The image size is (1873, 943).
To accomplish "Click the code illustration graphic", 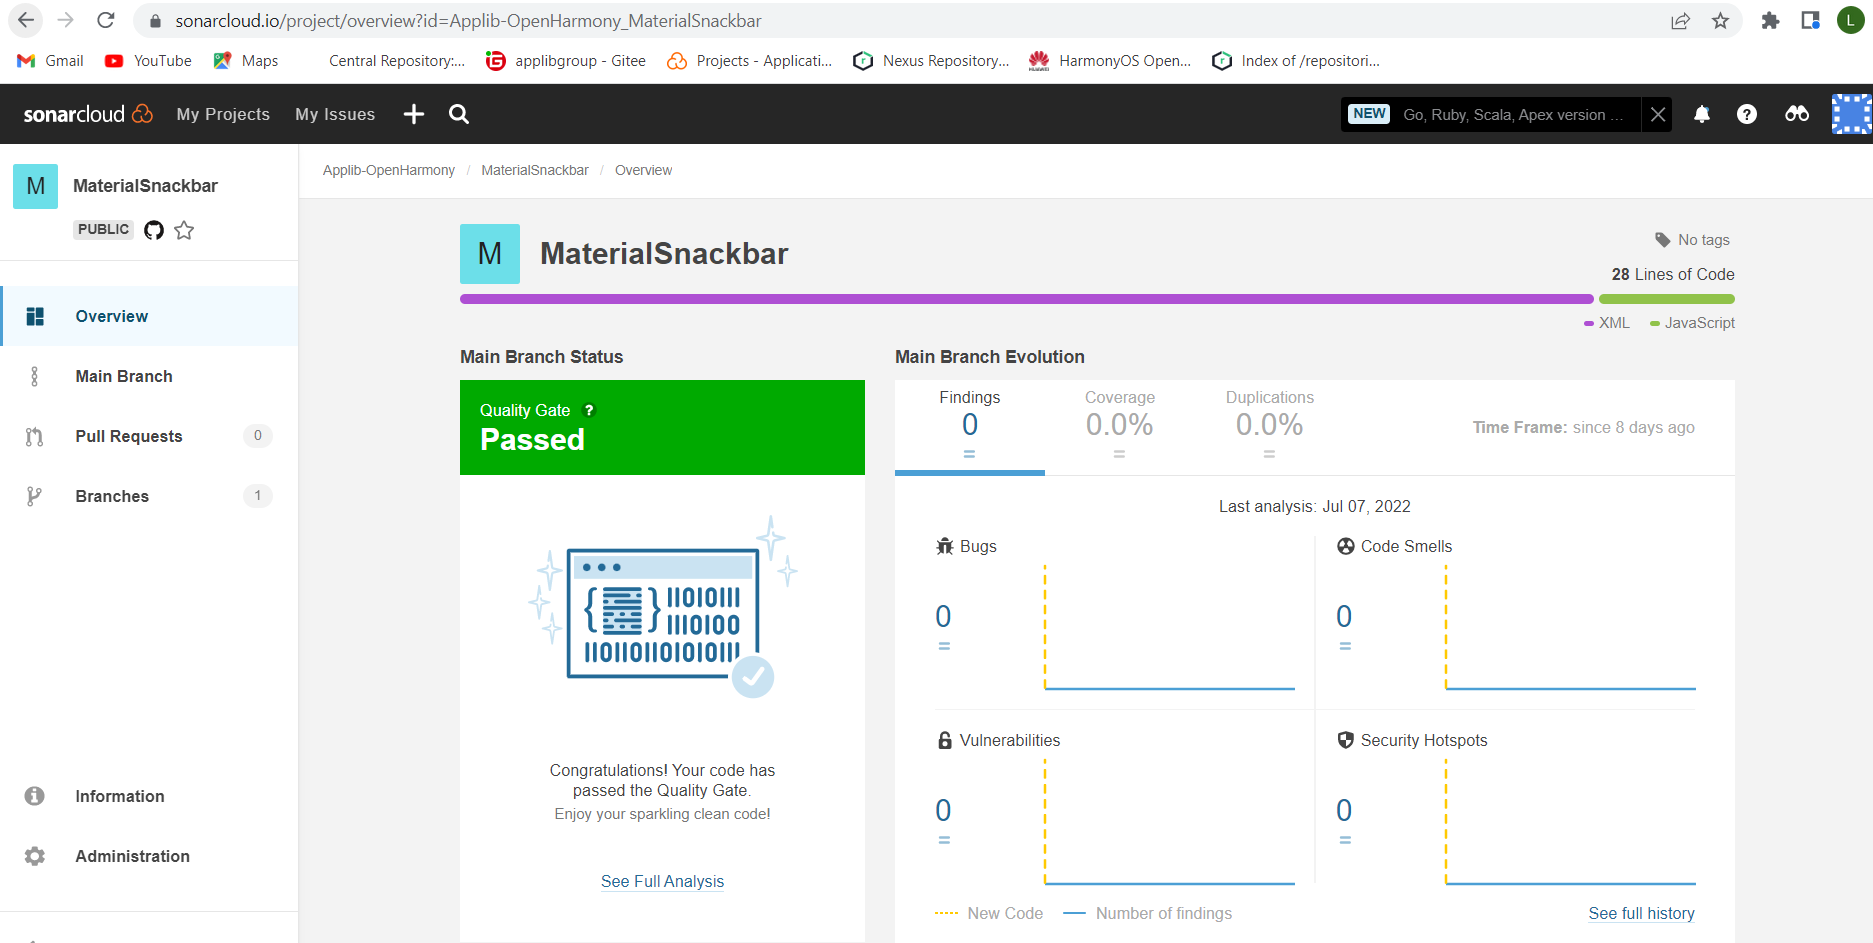I will [662, 608].
